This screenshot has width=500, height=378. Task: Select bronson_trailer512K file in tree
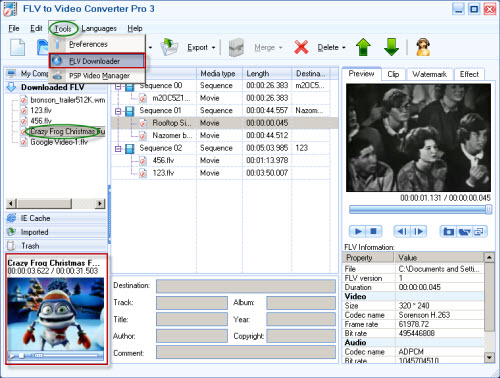pyautogui.click(x=63, y=100)
